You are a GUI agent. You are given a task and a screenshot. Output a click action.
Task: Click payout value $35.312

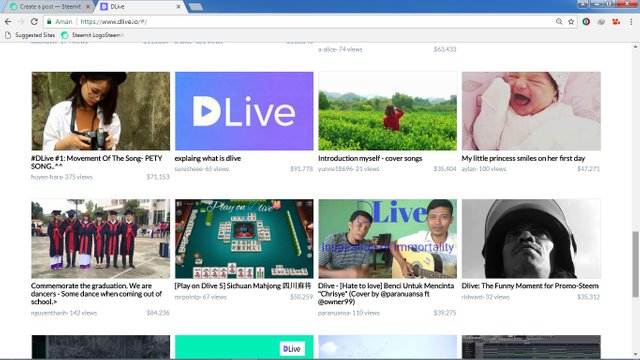589,297
